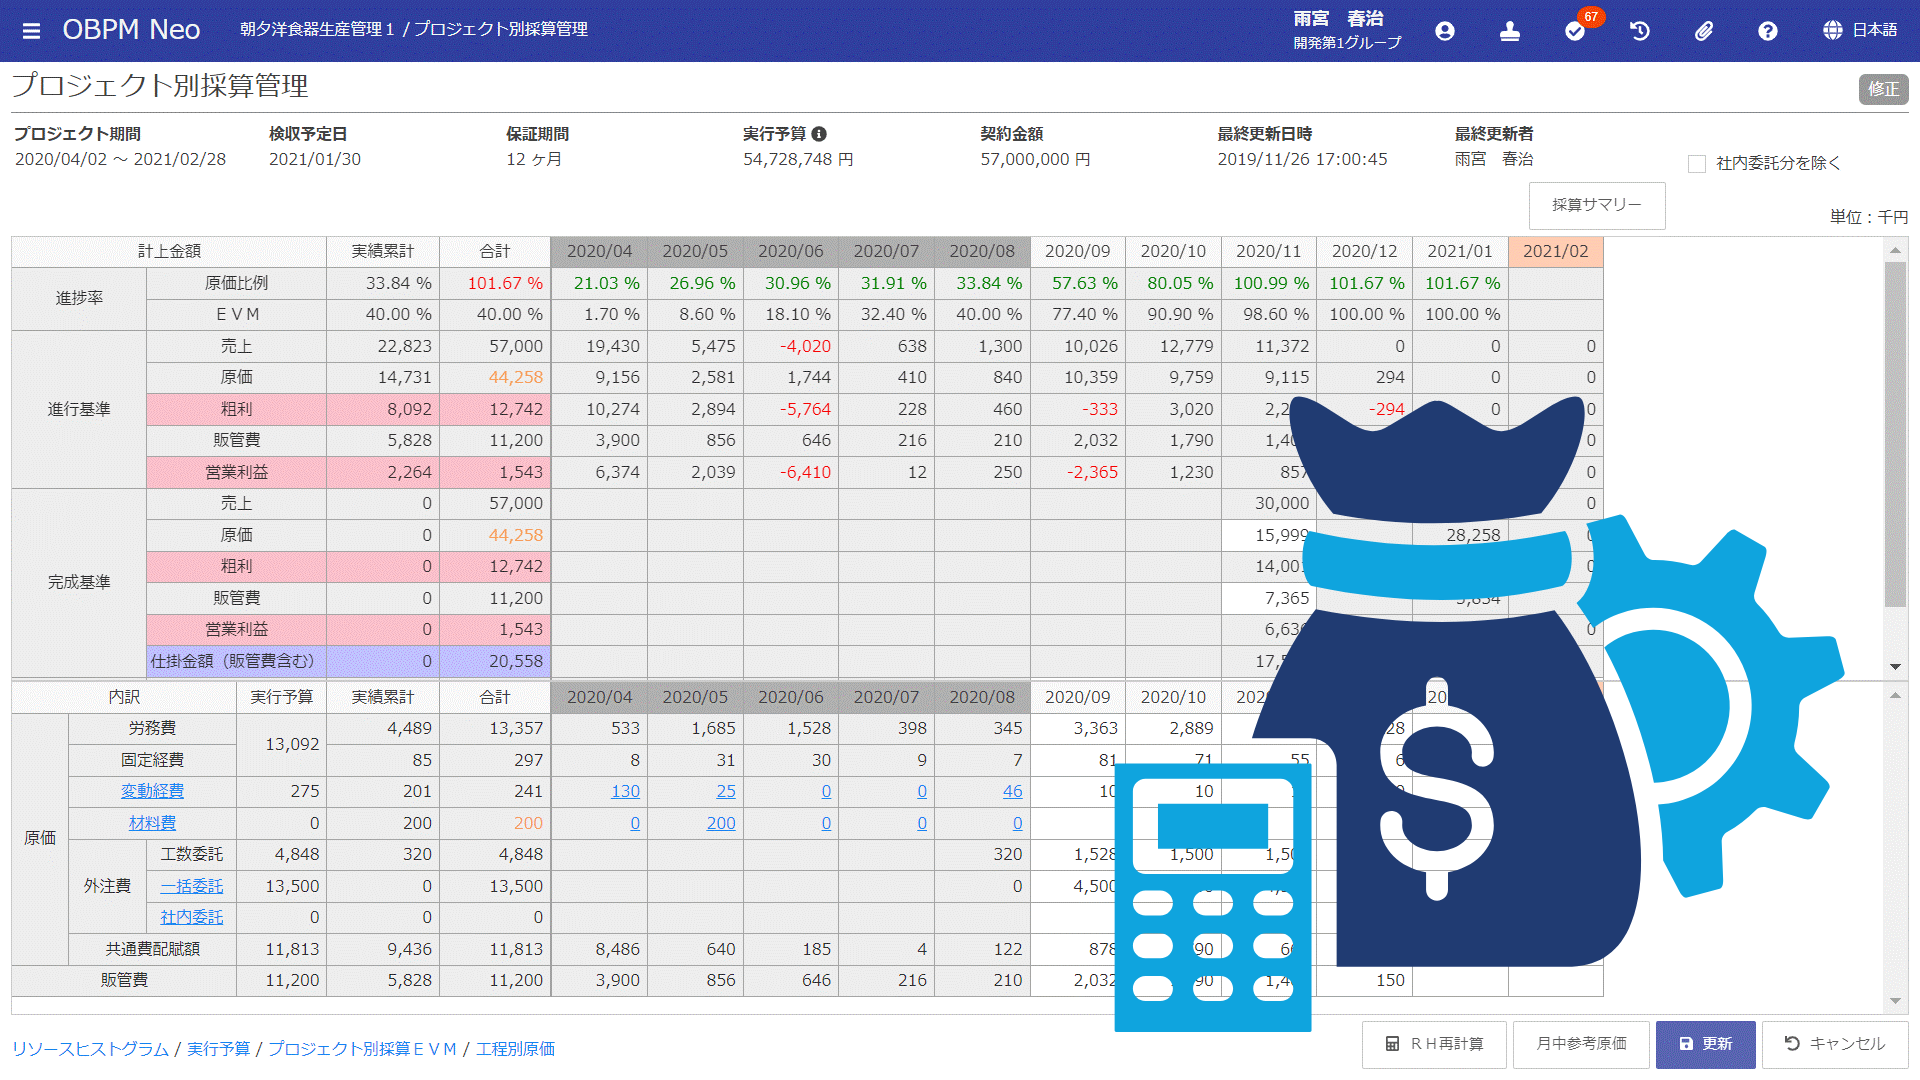1920x1080 pixels.
Task: Click the ＲＨ再計算 button
Action: (1435, 1044)
